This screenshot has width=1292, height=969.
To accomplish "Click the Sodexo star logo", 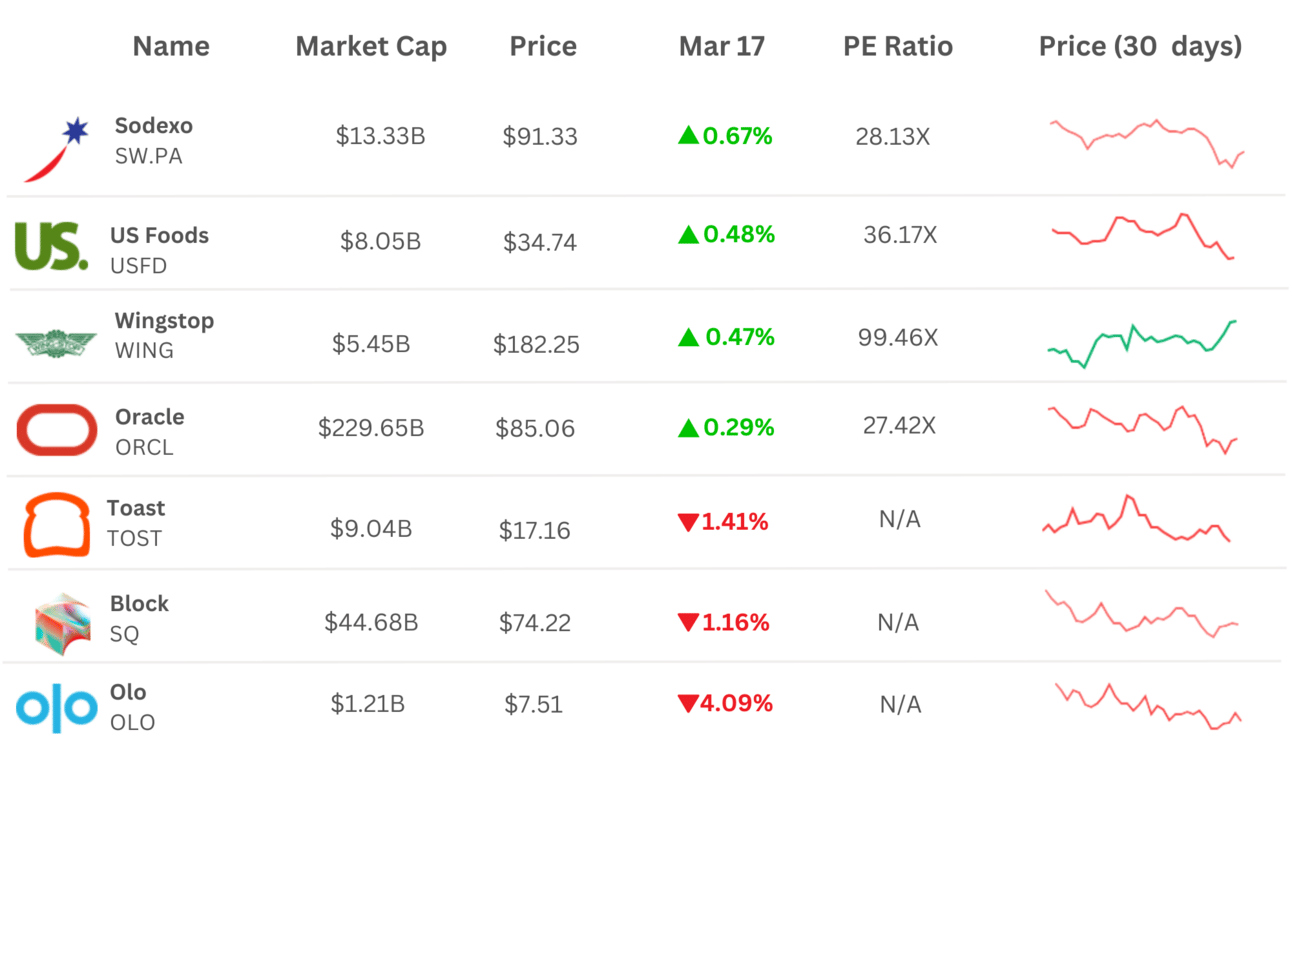I will pos(57,149).
